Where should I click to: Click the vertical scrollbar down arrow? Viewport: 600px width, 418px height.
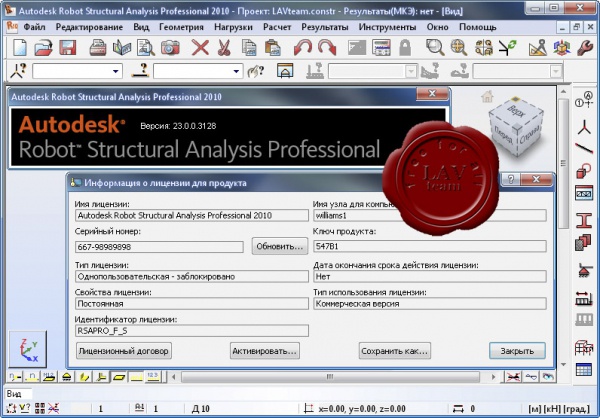563,364
